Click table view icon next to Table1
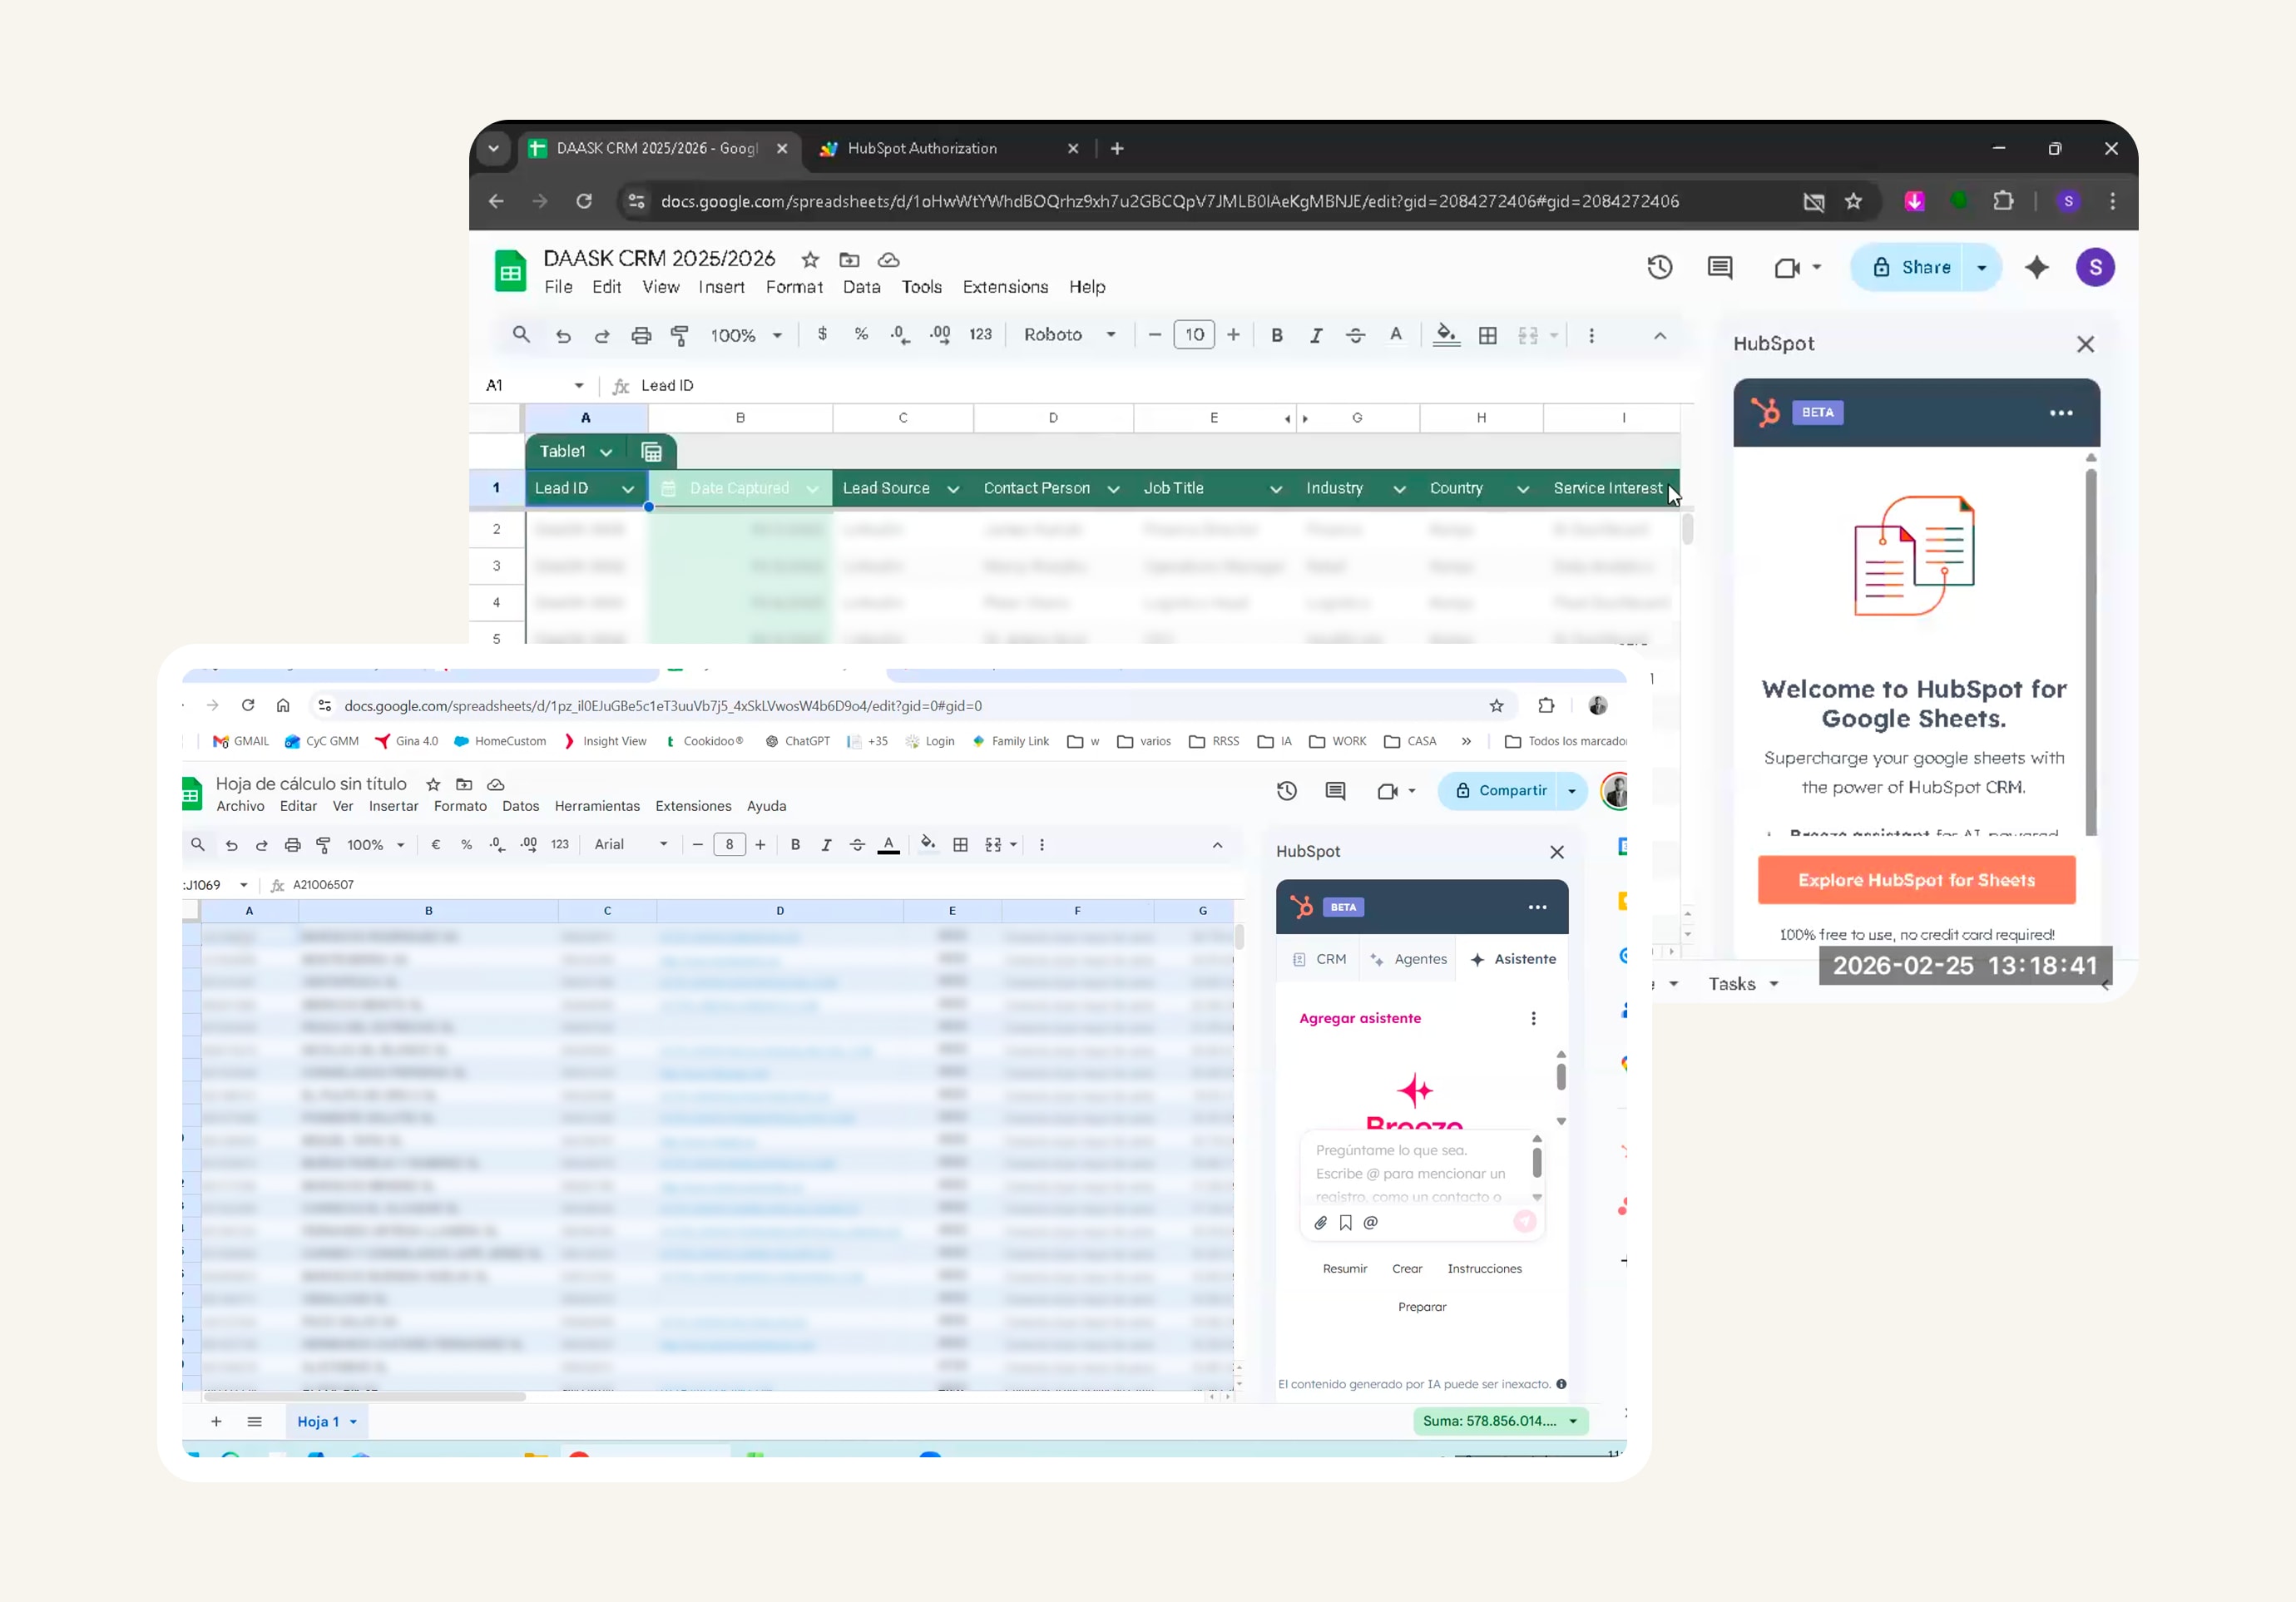 tap(651, 452)
